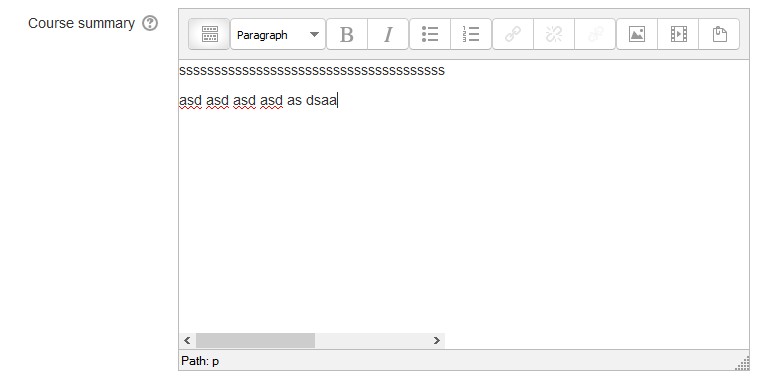Click the toolbar toggle icon
This screenshot has width=761, height=385.
(209, 34)
